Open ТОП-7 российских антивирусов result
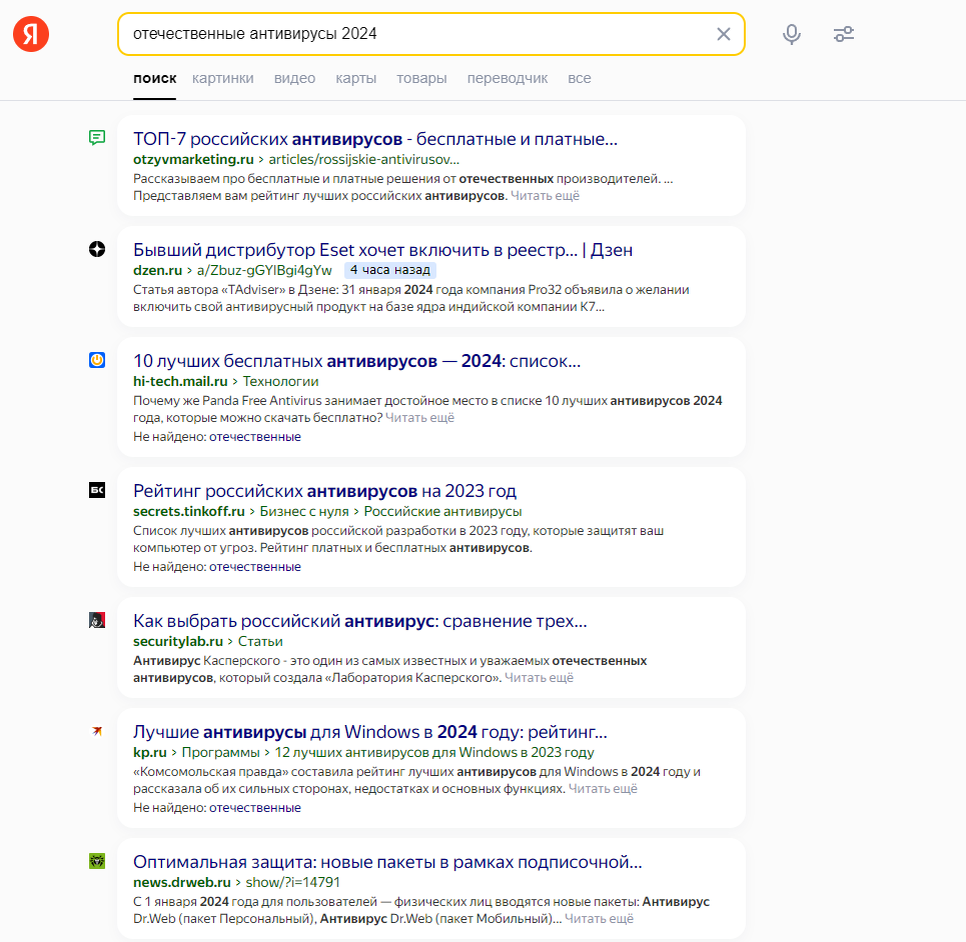Viewport: 966px width, 942px height. click(375, 139)
